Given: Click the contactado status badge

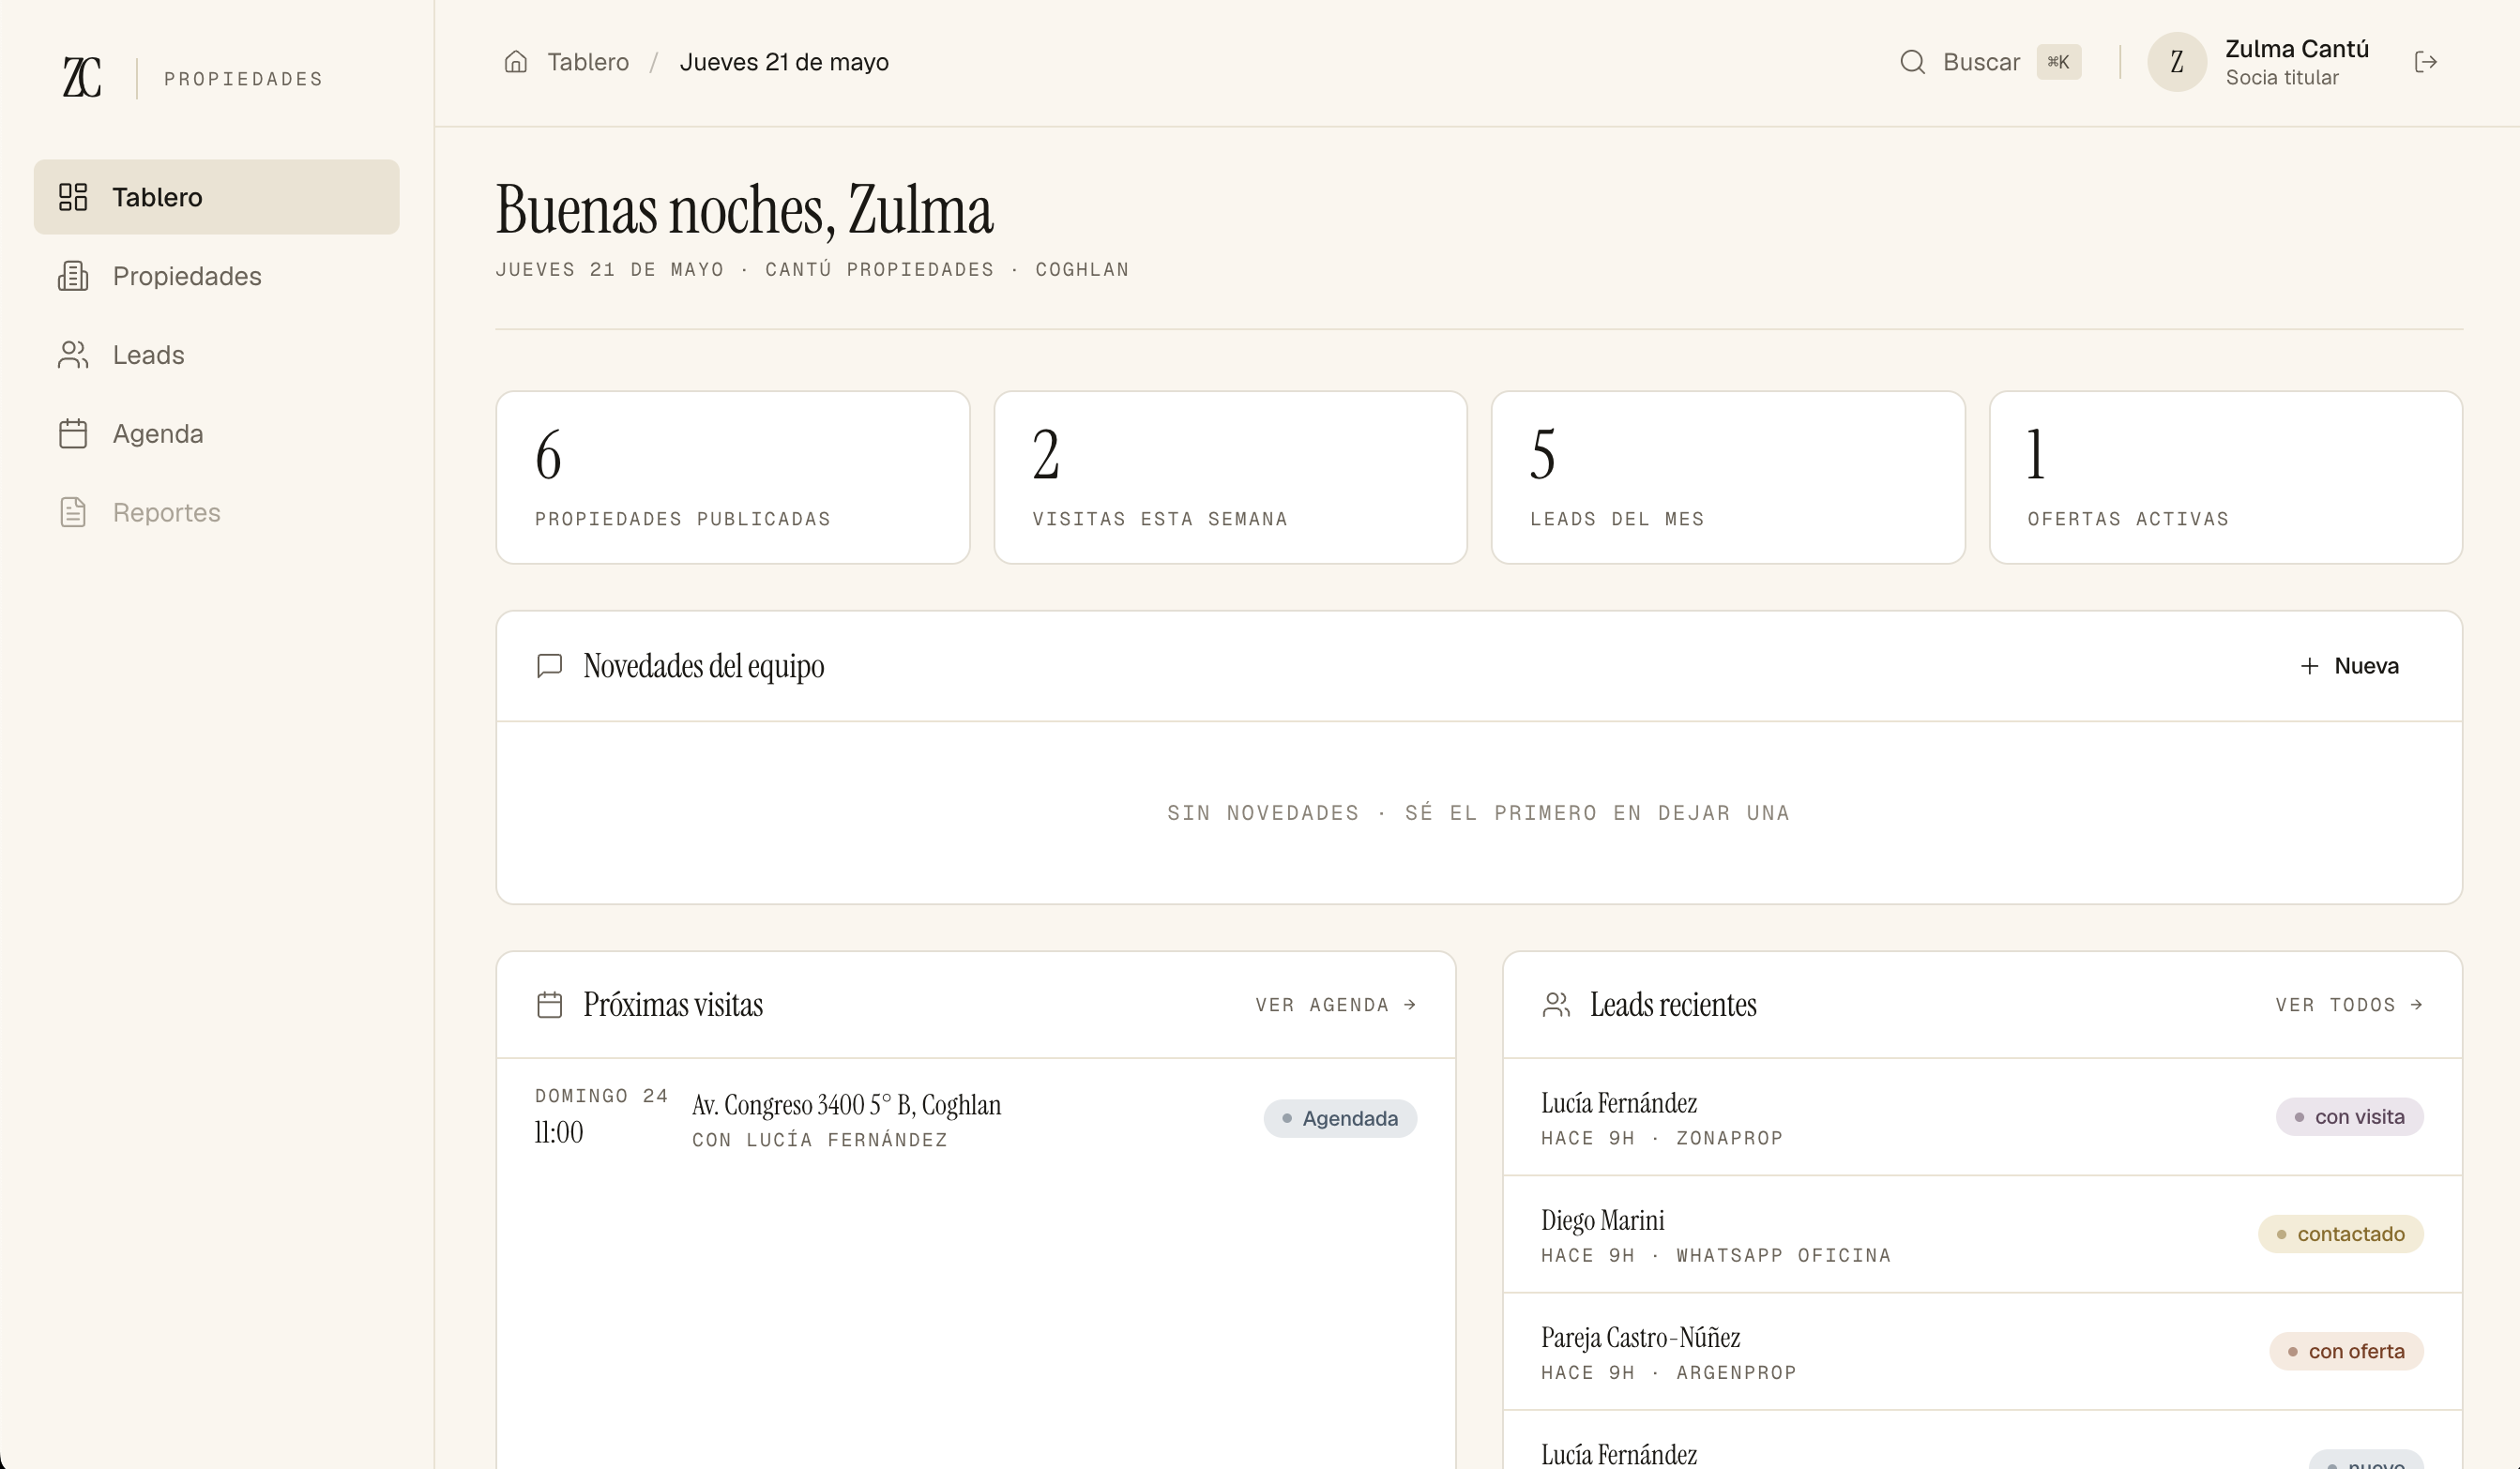Looking at the screenshot, I should click(2341, 1234).
